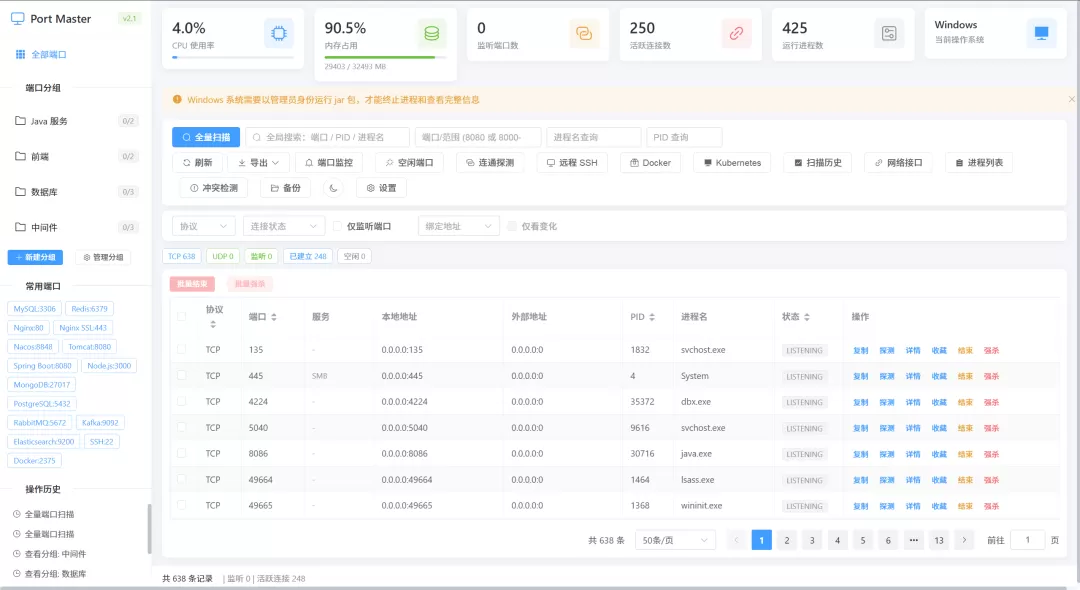Click the memory usage database icon

click(431, 33)
